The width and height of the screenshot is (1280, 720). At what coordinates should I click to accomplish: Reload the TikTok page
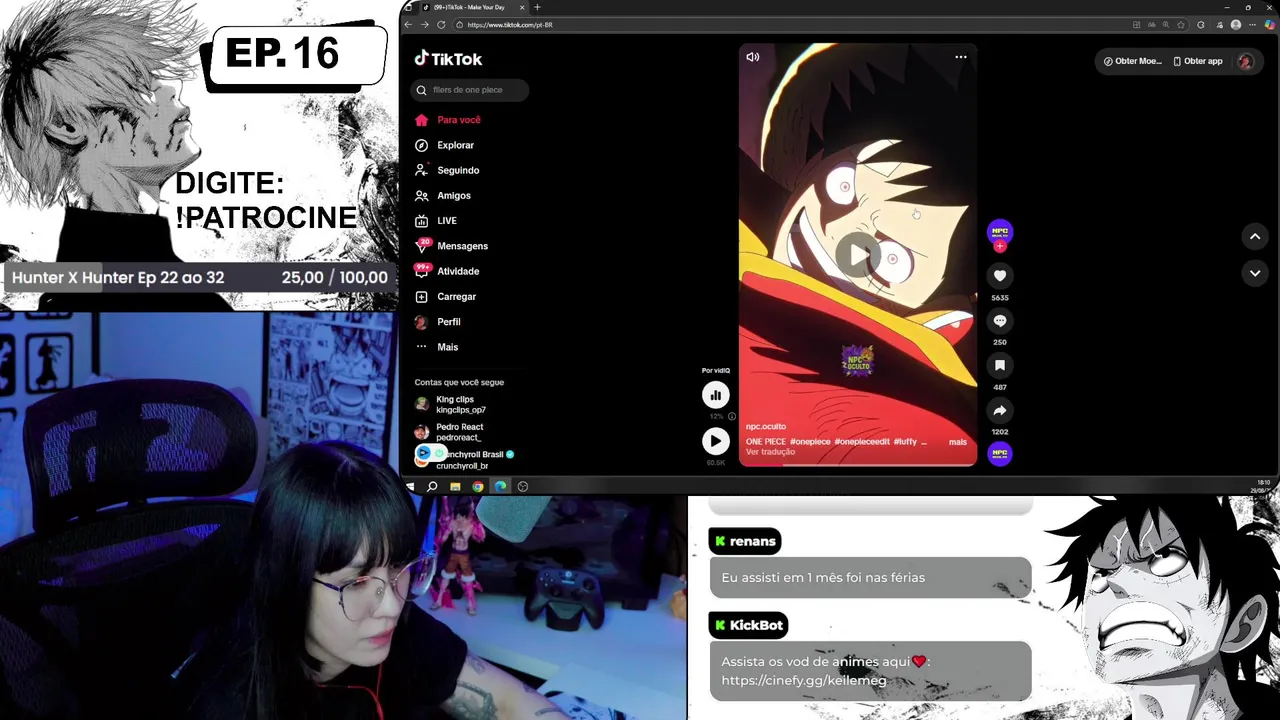pyautogui.click(x=441, y=25)
